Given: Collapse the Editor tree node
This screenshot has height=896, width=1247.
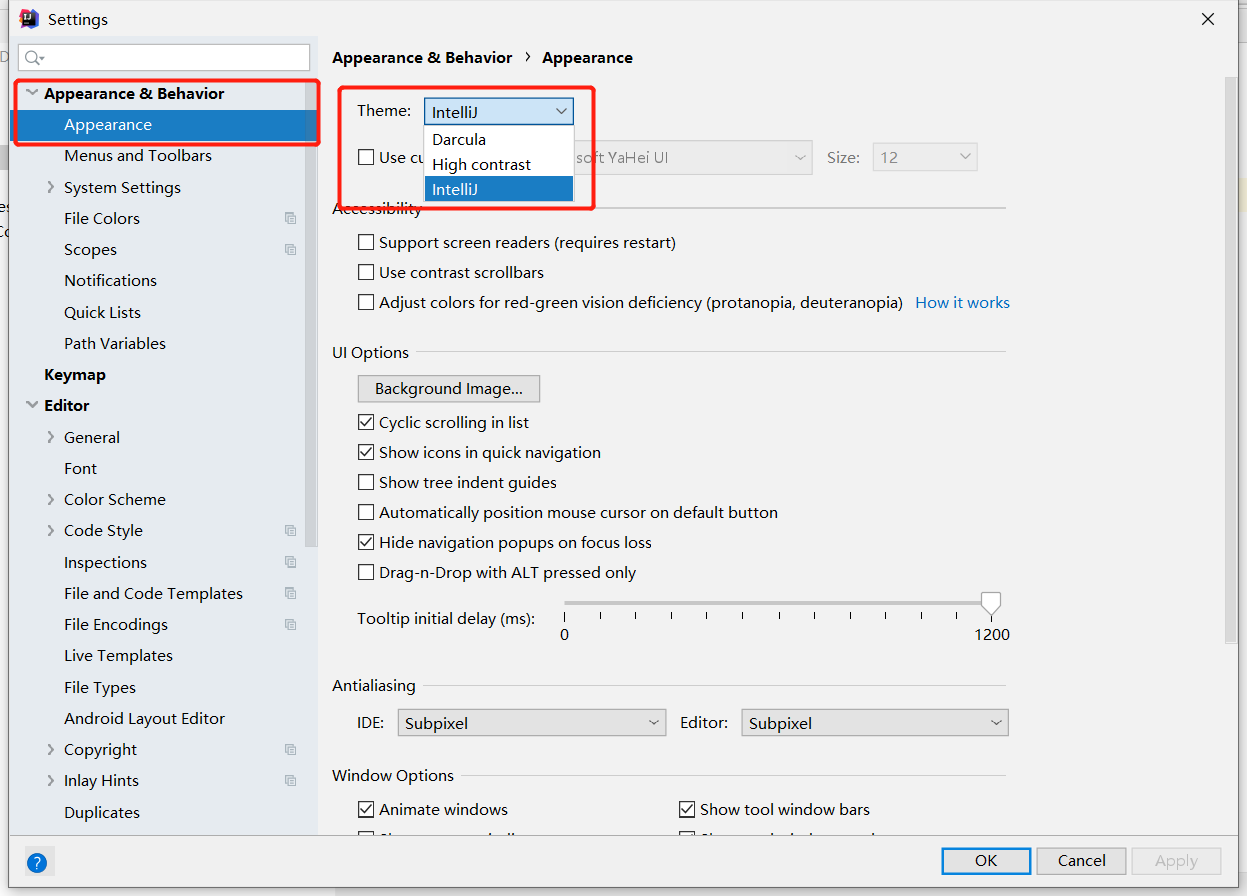Looking at the screenshot, I should tap(32, 405).
